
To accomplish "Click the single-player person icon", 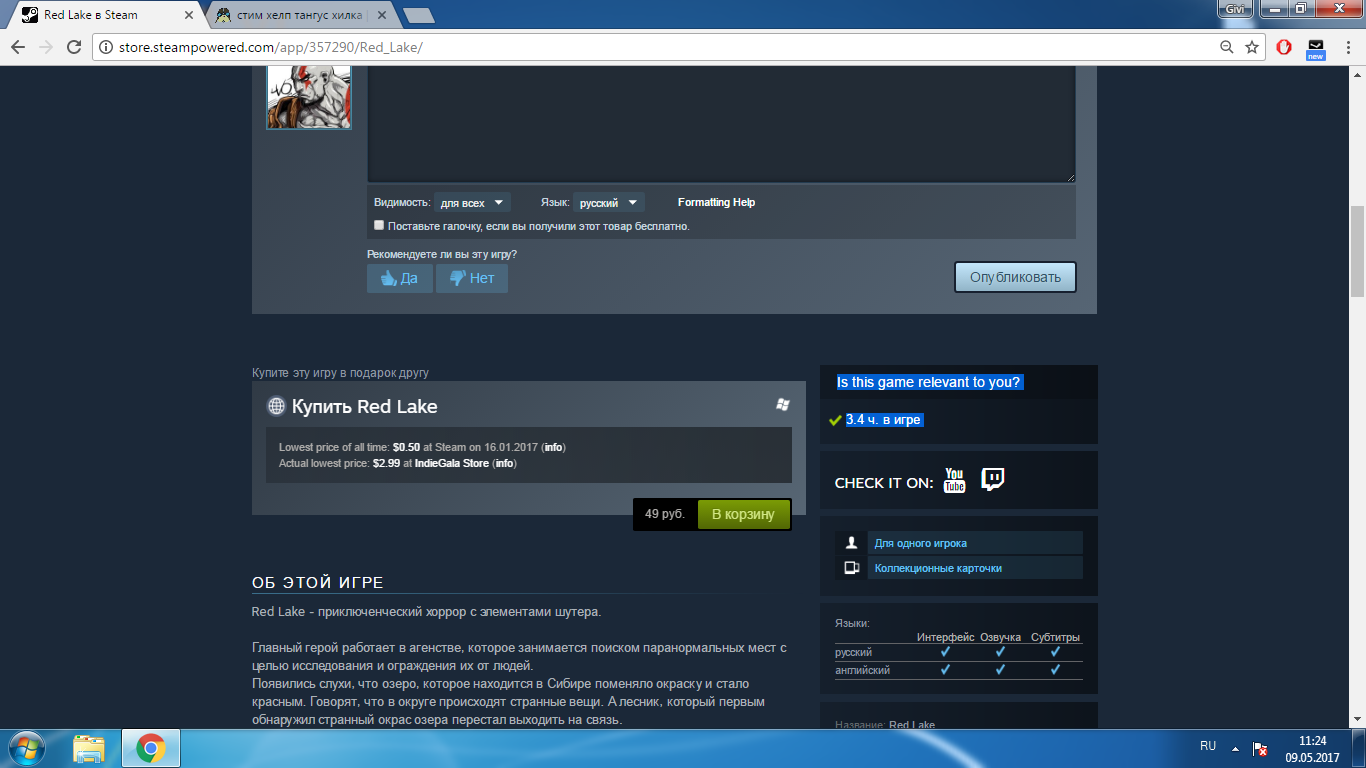I will [x=852, y=543].
